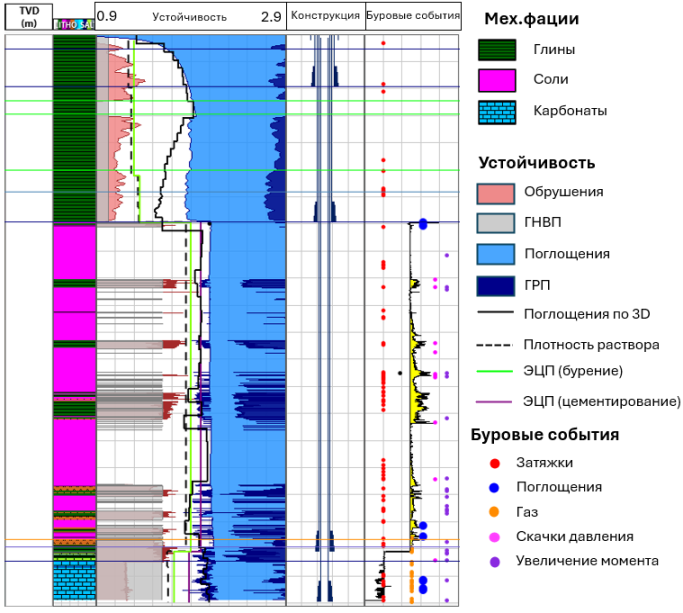Click the pink Скачки давления legend dot
The width and height of the screenshot is (683, 613).
point(494,537)
